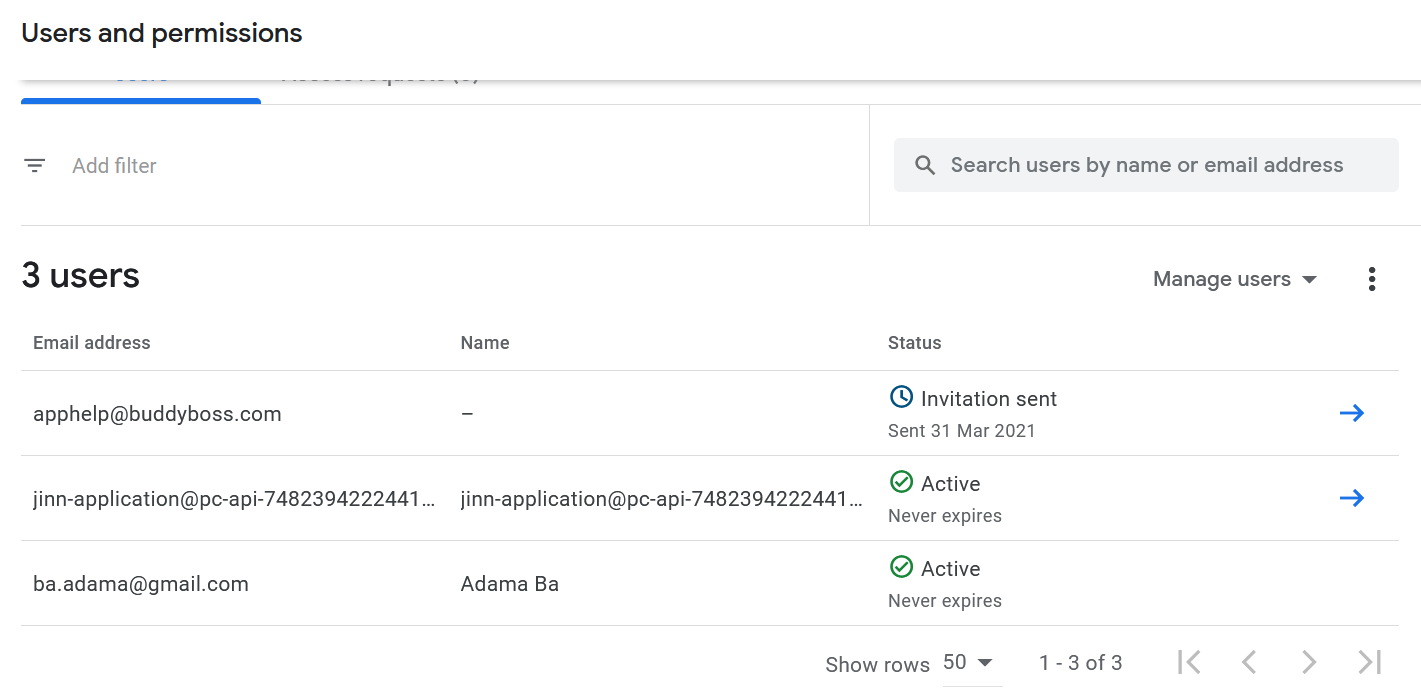This screenshot has height=696, width=1421.
Task: Click the Status column header
Action: [x=914, y=343]
